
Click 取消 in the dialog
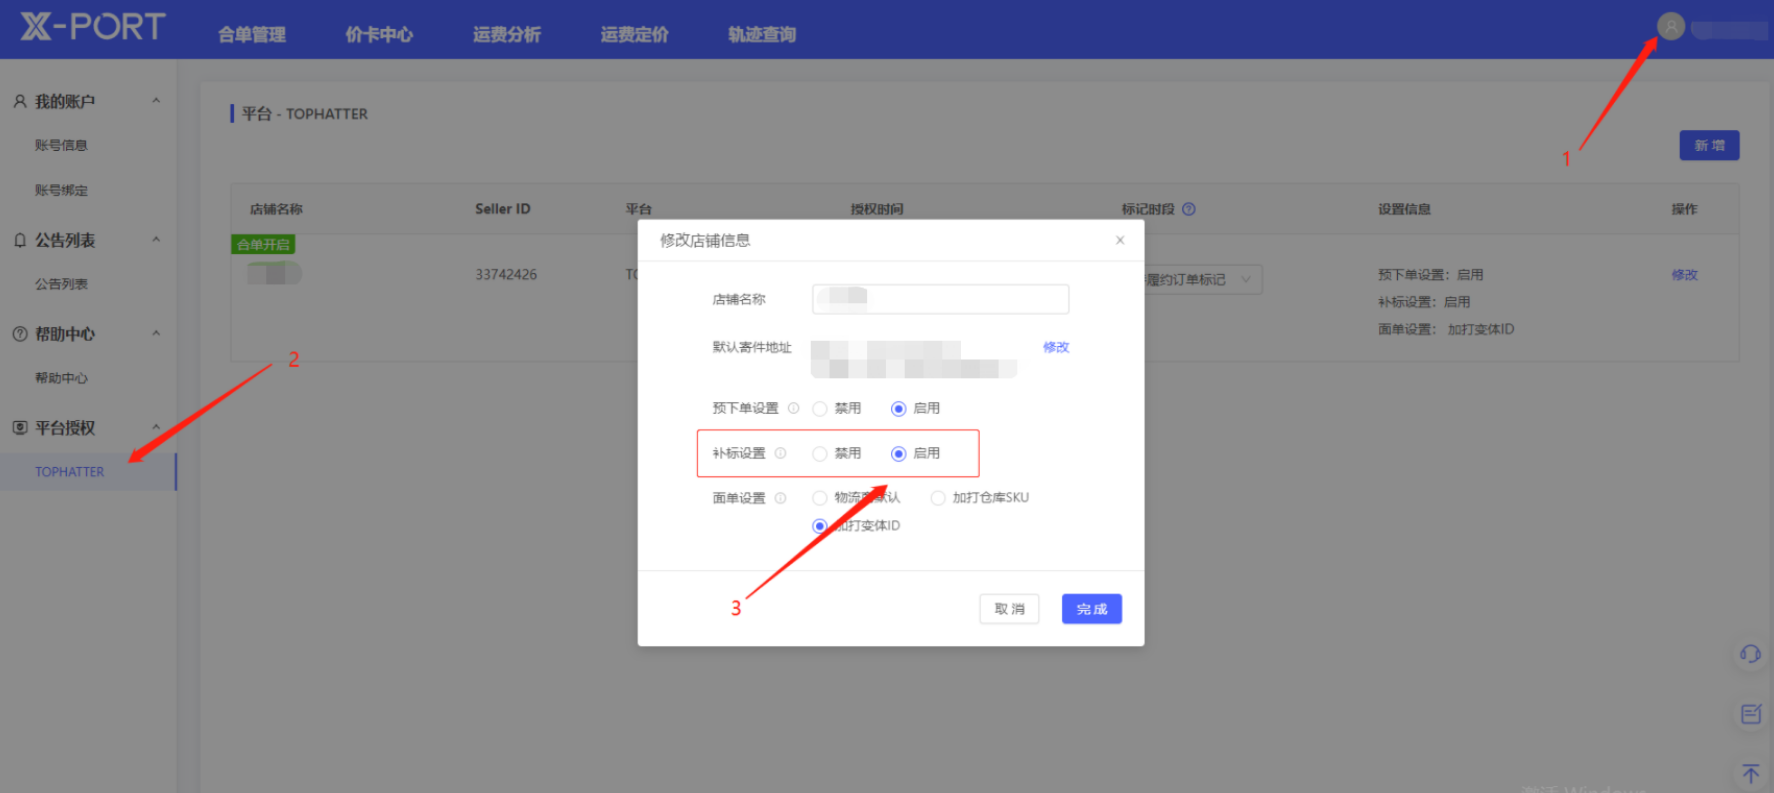tap(1009, 609)
